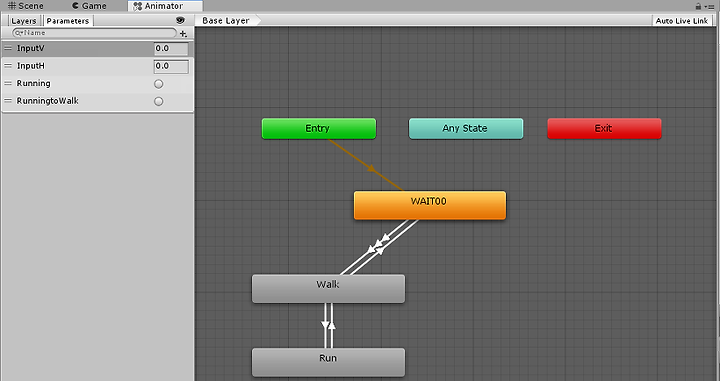Select the InputV parameter row
Screen dimensions: 720x381
(98, 49)
